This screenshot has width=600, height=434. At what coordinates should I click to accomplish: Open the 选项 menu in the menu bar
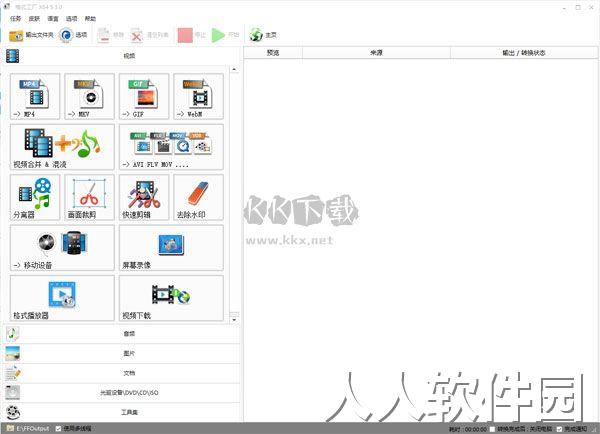(x=72, y=18)
